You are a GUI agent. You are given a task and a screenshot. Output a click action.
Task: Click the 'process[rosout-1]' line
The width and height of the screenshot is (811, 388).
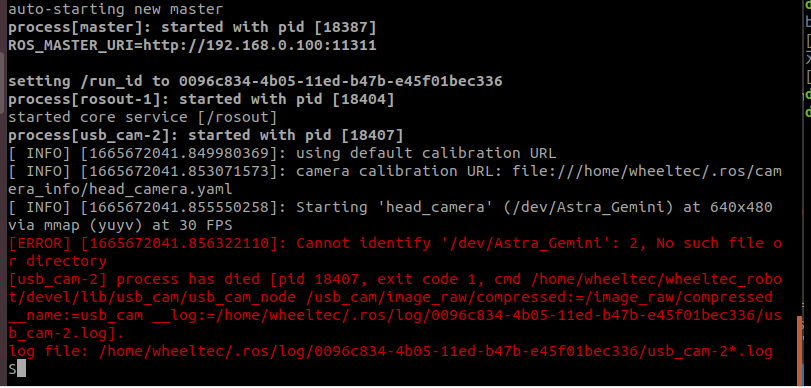pyautogui.click(x=201, y=99)
